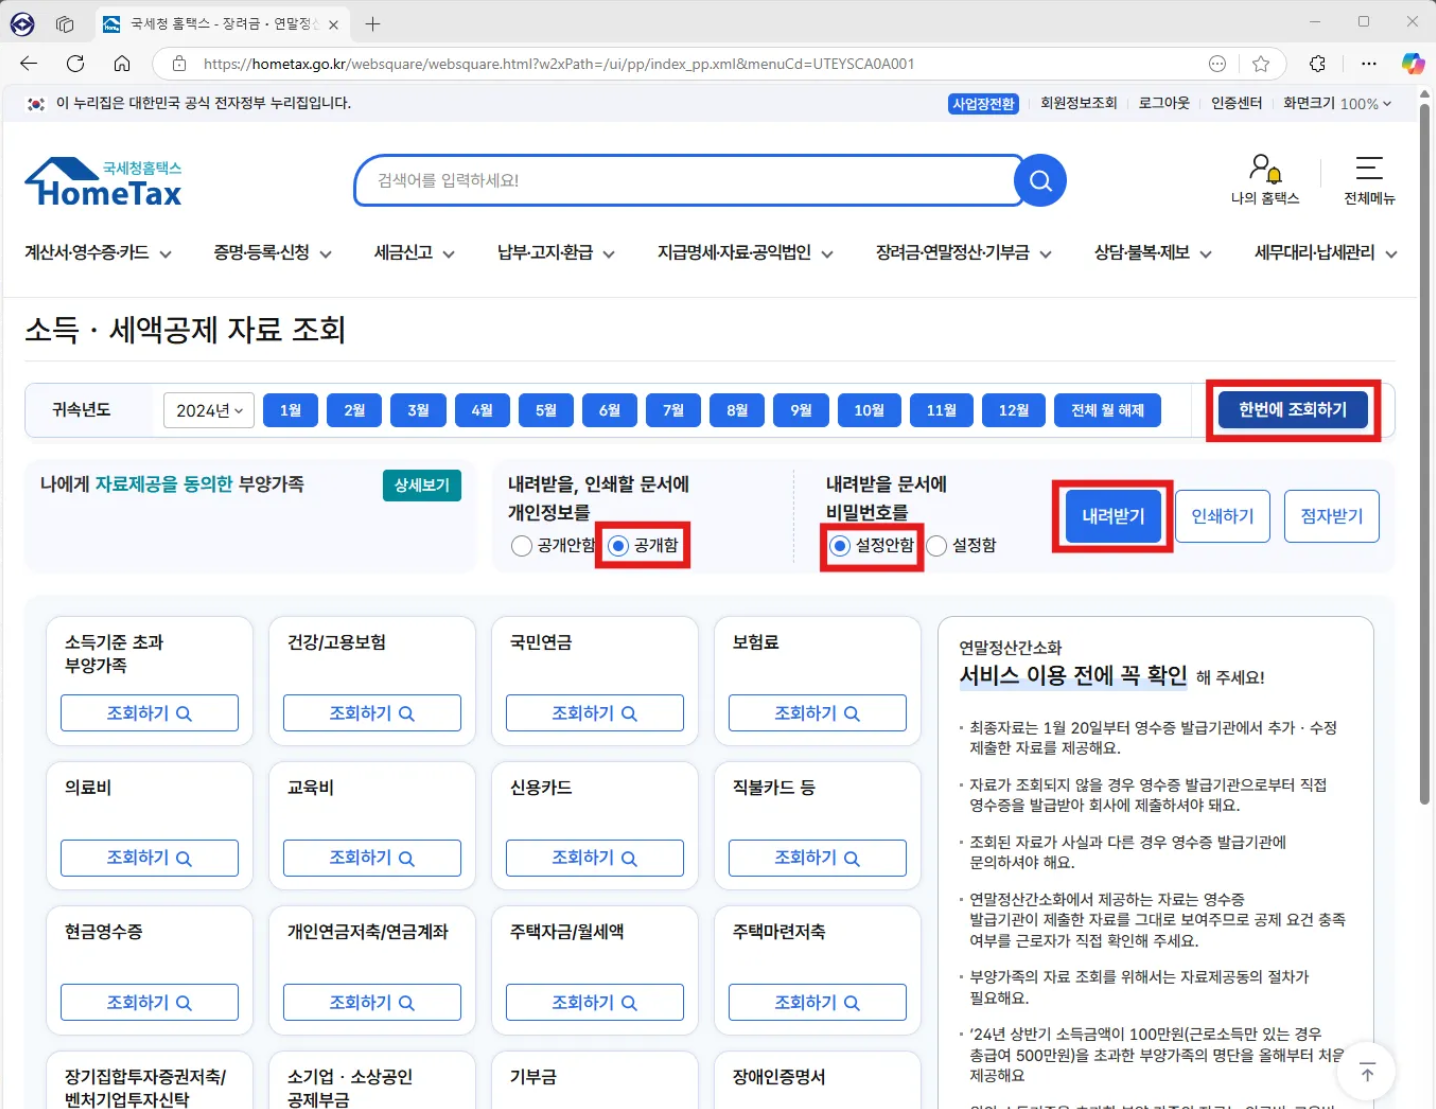
Task: Open the browser extensions icon
Action: click(1318, 63)
